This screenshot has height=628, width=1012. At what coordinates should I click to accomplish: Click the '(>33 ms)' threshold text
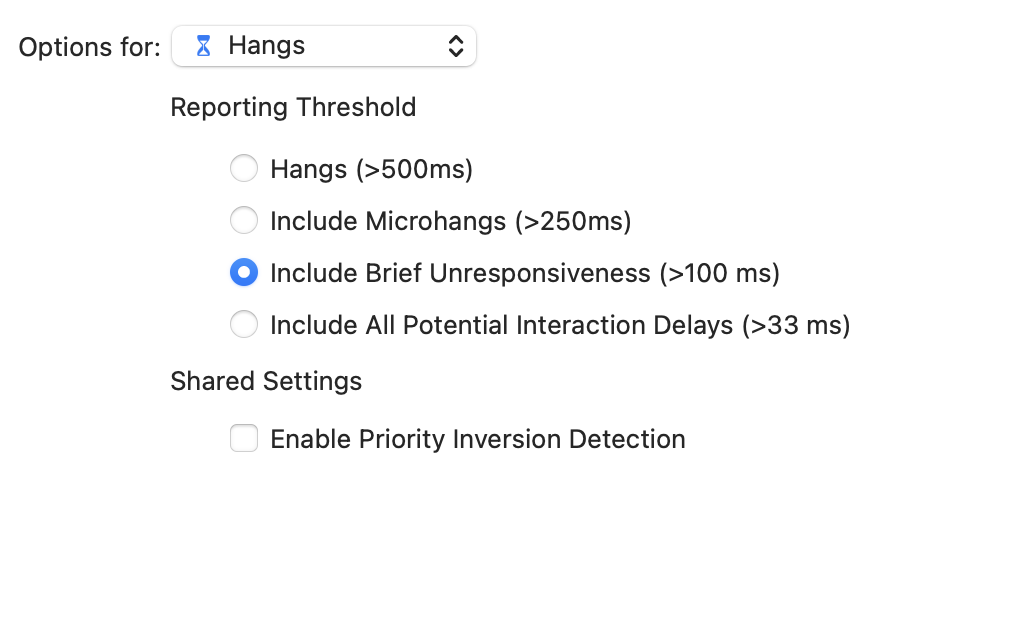[x=796, y=325]
